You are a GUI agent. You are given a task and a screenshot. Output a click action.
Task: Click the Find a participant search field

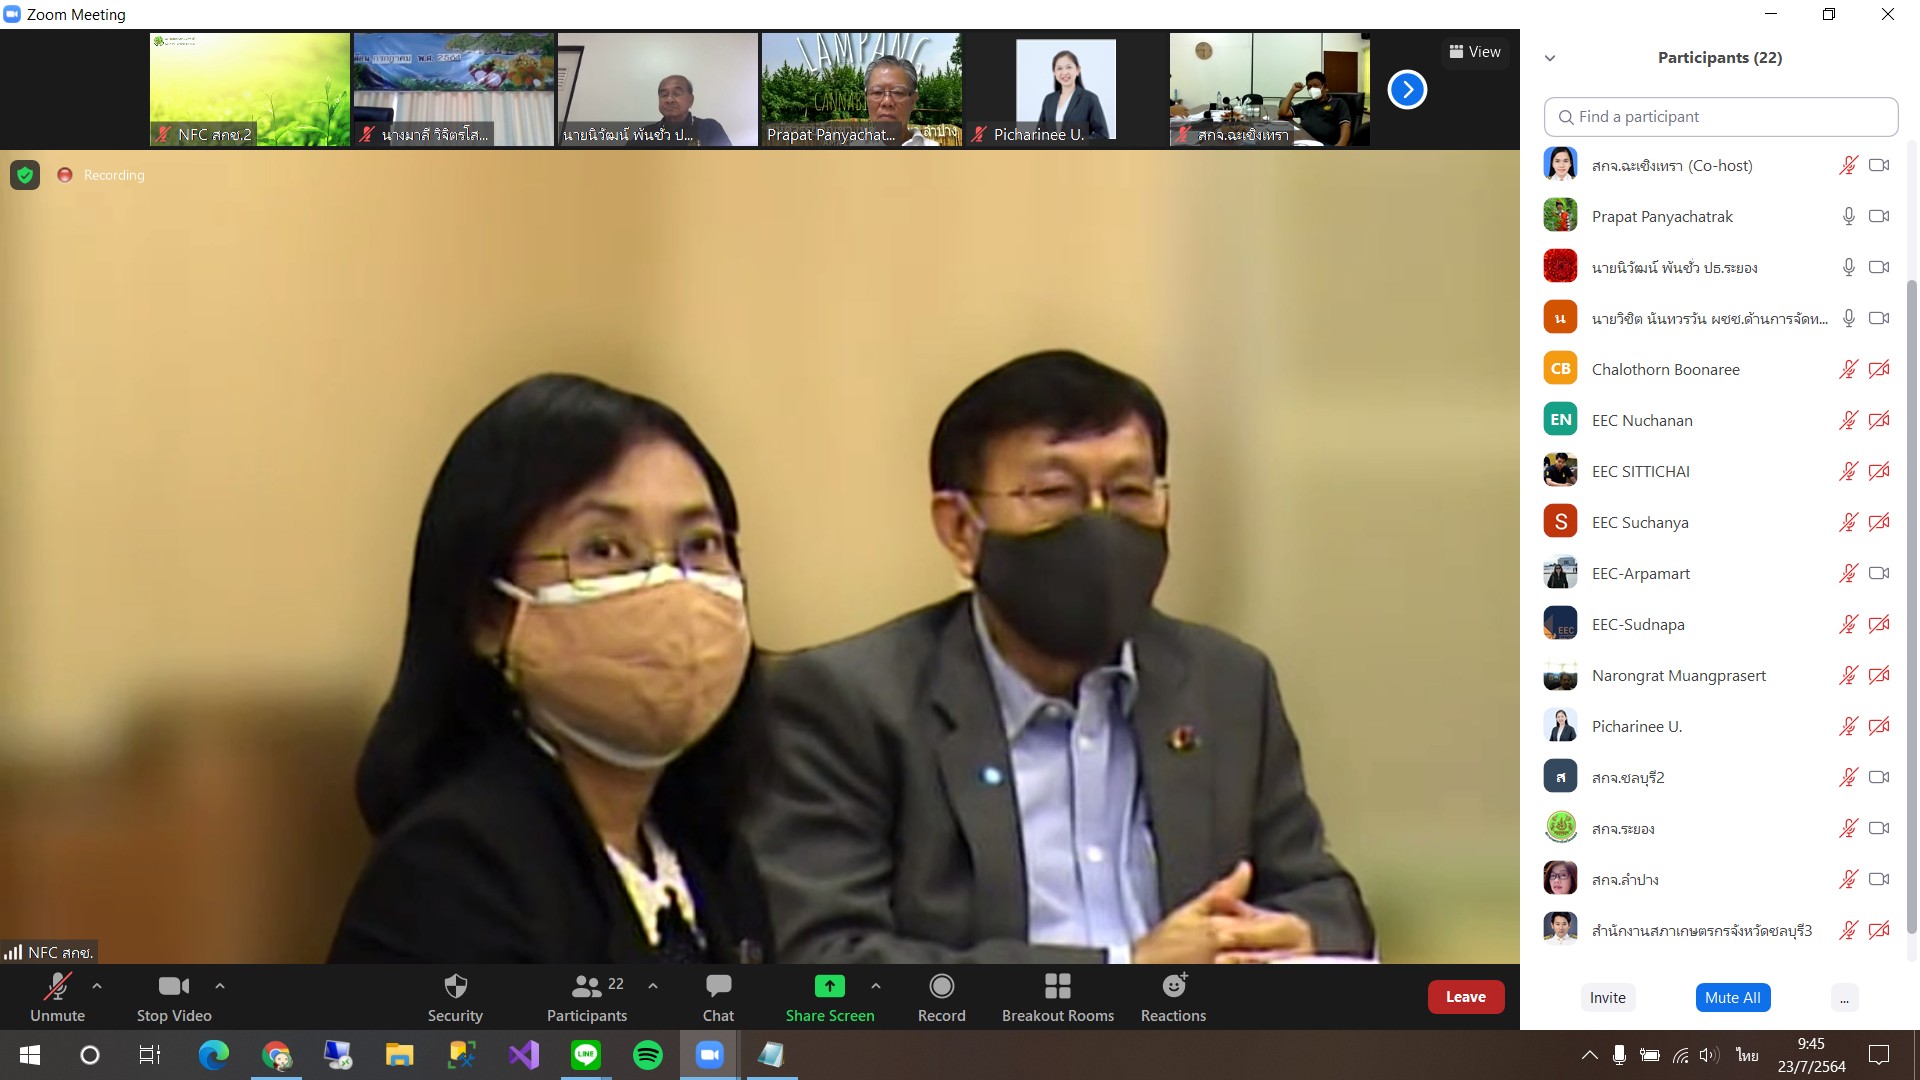point(1721,117)
